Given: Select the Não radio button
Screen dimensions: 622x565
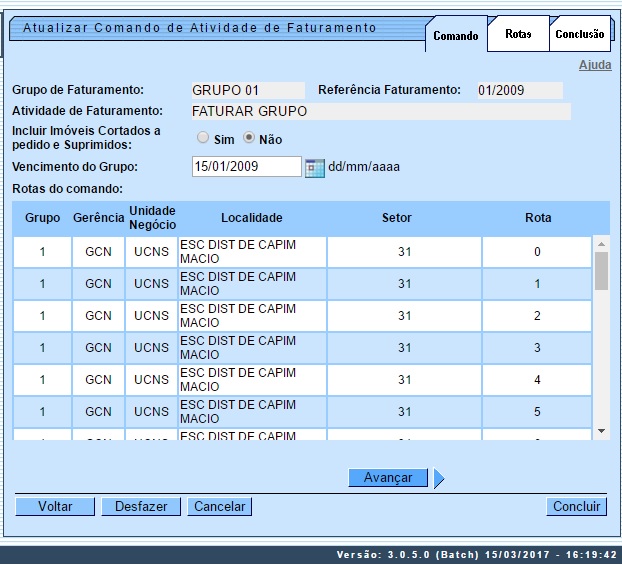Looking at the screenshot, I should 250,139.
